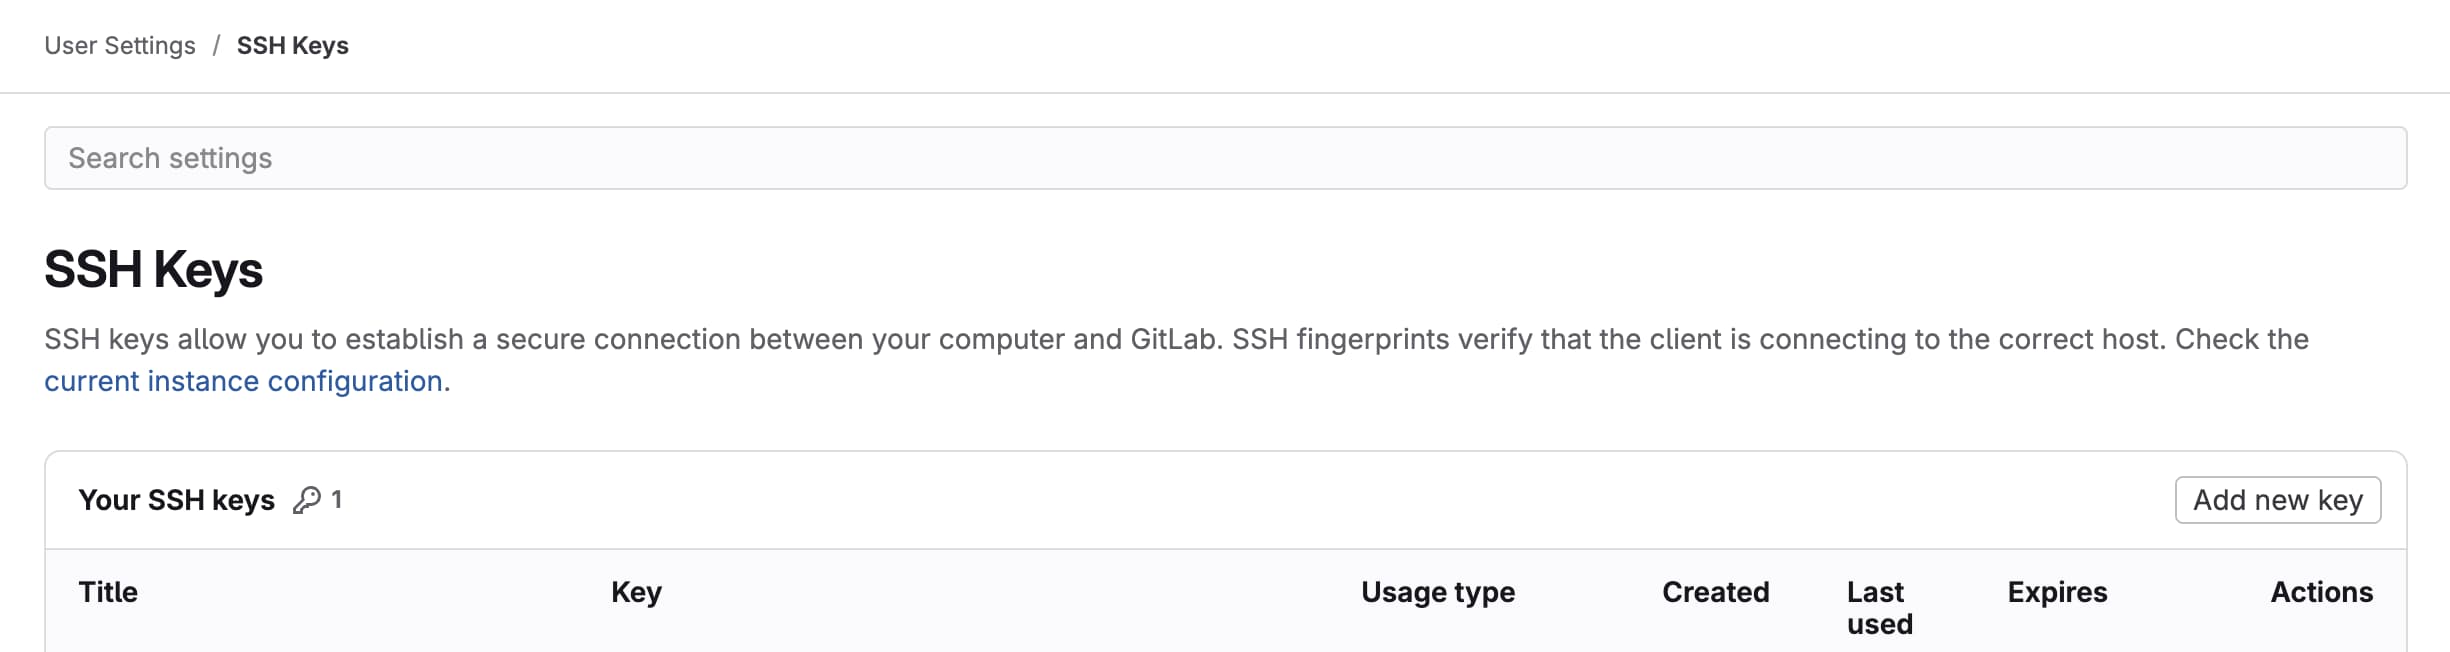Select the SSH Keys breadcrumb item
The width and height of the screenshot is (2450, 652).
click(292, 45)
